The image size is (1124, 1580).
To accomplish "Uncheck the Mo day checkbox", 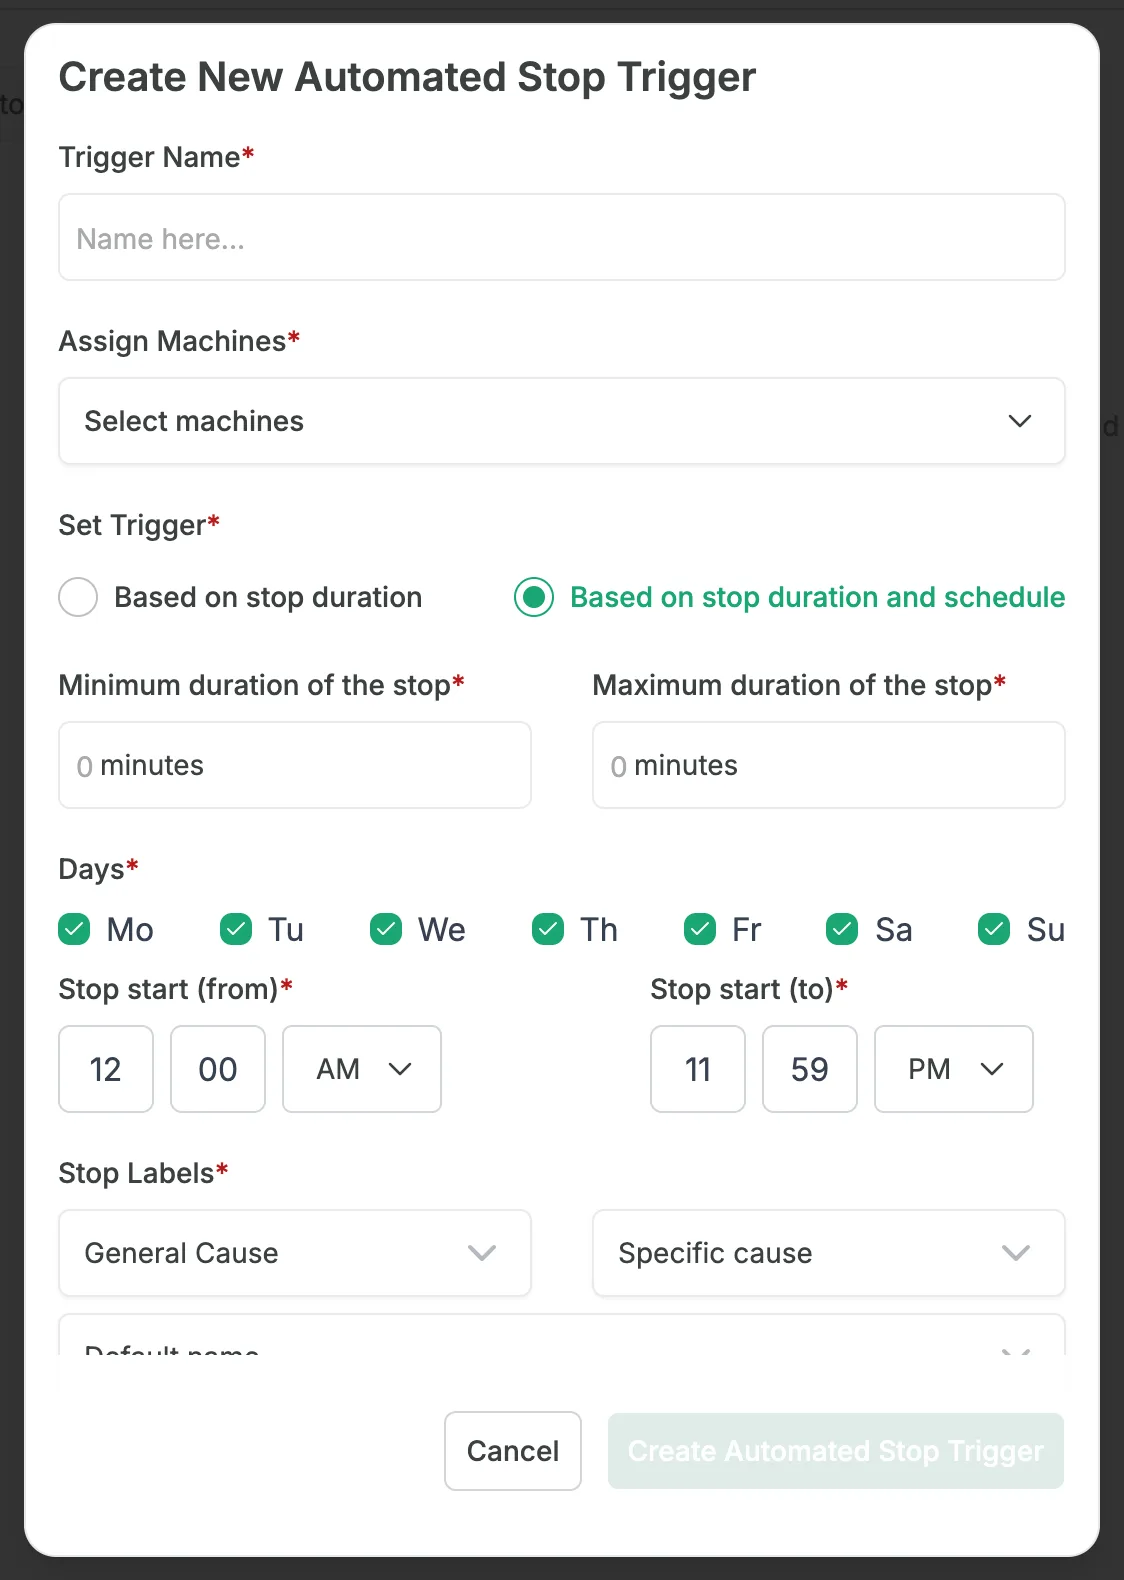I will (x=75, y=929).
